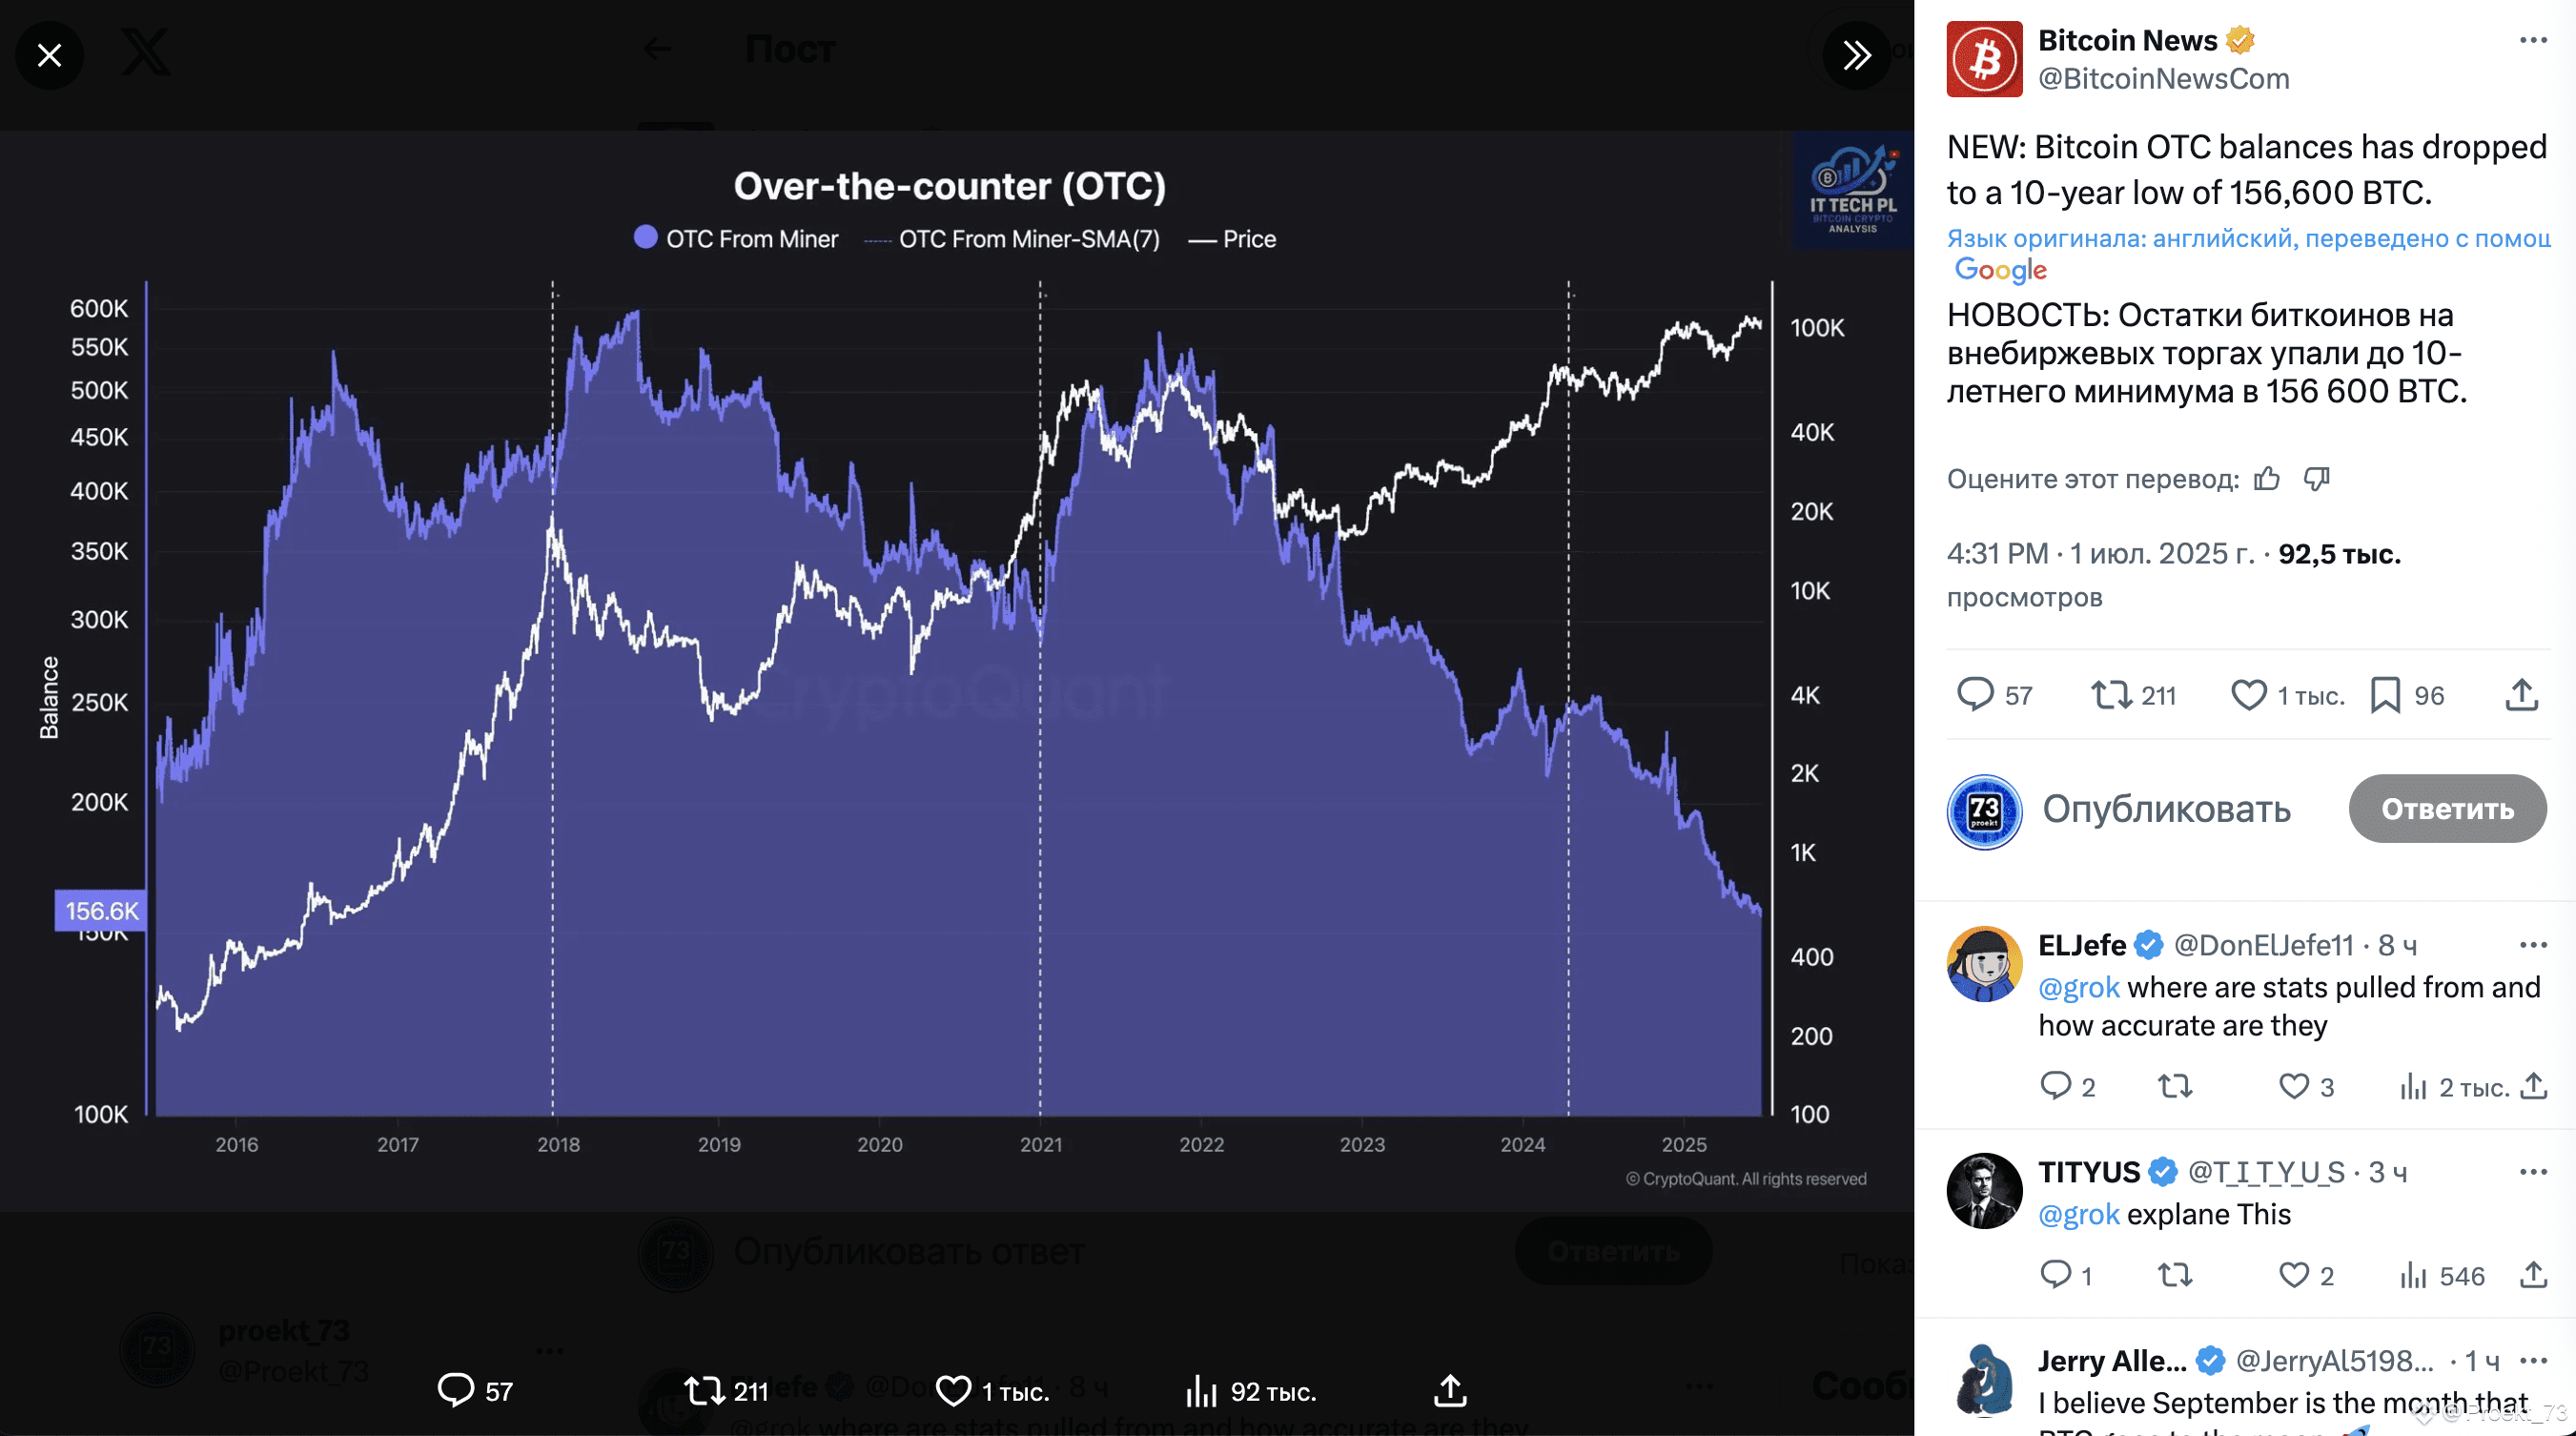Rate the Google translation with thumbs up
Image resolution: width=2576 pixels, height=1436 pixels.
[2266, 479]
